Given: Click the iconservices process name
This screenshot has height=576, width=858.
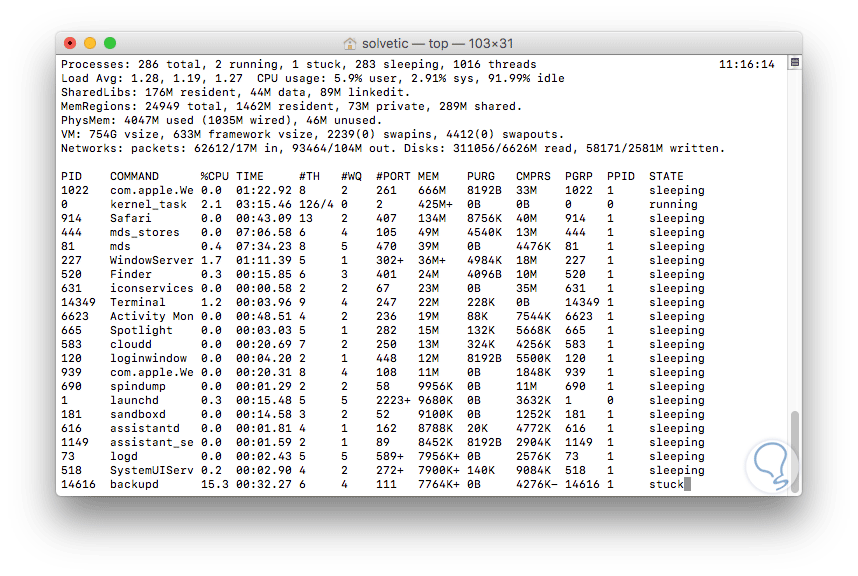Looking at the screenshot, I should pos(152,288).
